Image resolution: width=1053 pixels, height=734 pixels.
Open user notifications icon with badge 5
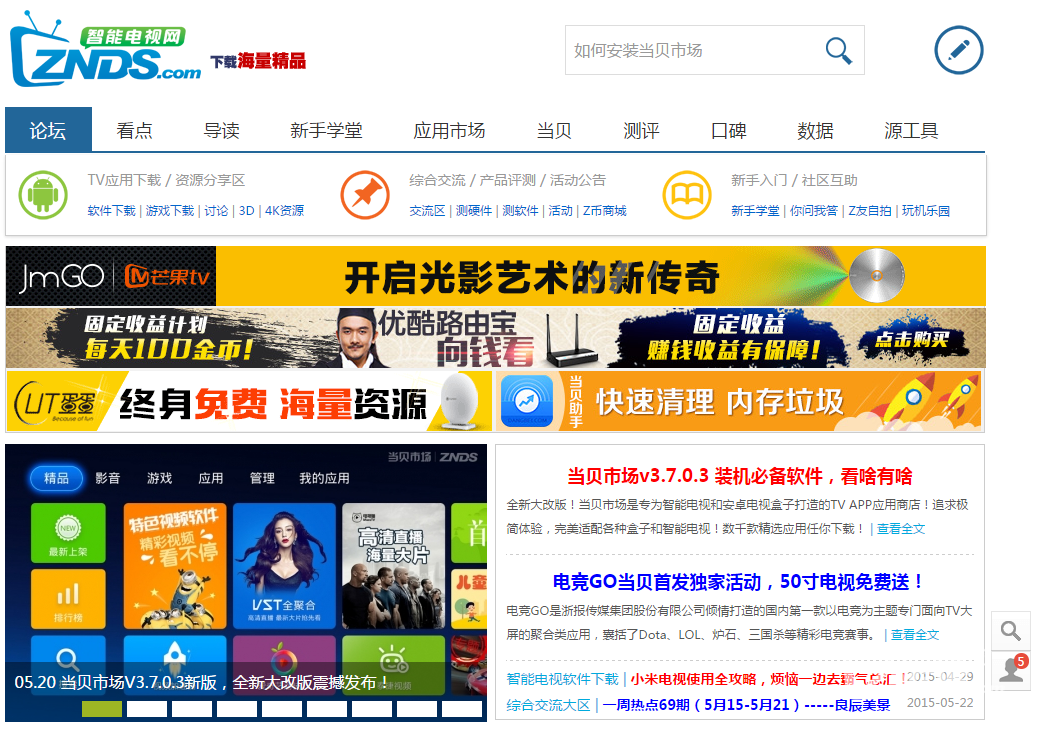(1011, 670)
